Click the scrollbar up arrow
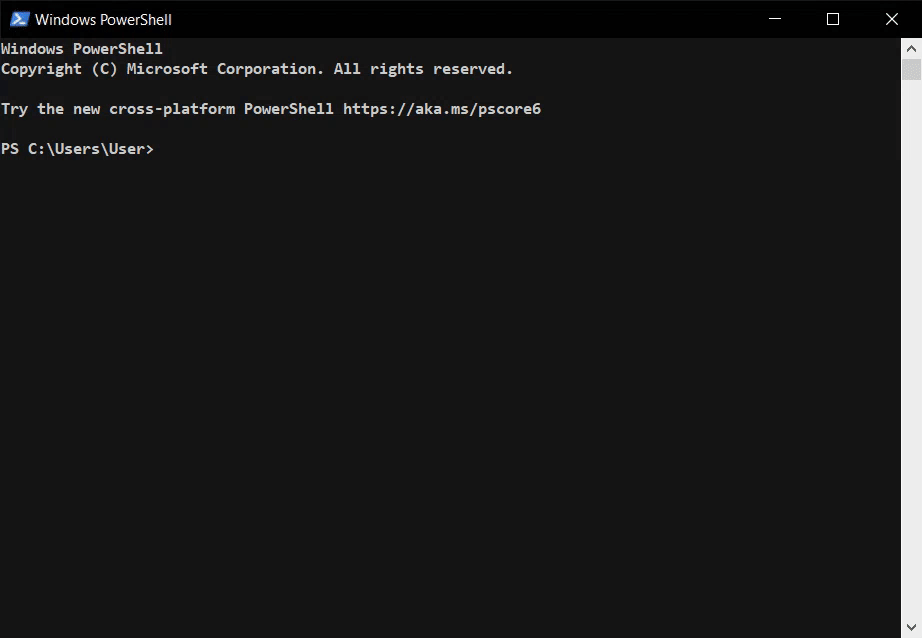Viewport: 922px width, 638px height. (x=911, y=48)
